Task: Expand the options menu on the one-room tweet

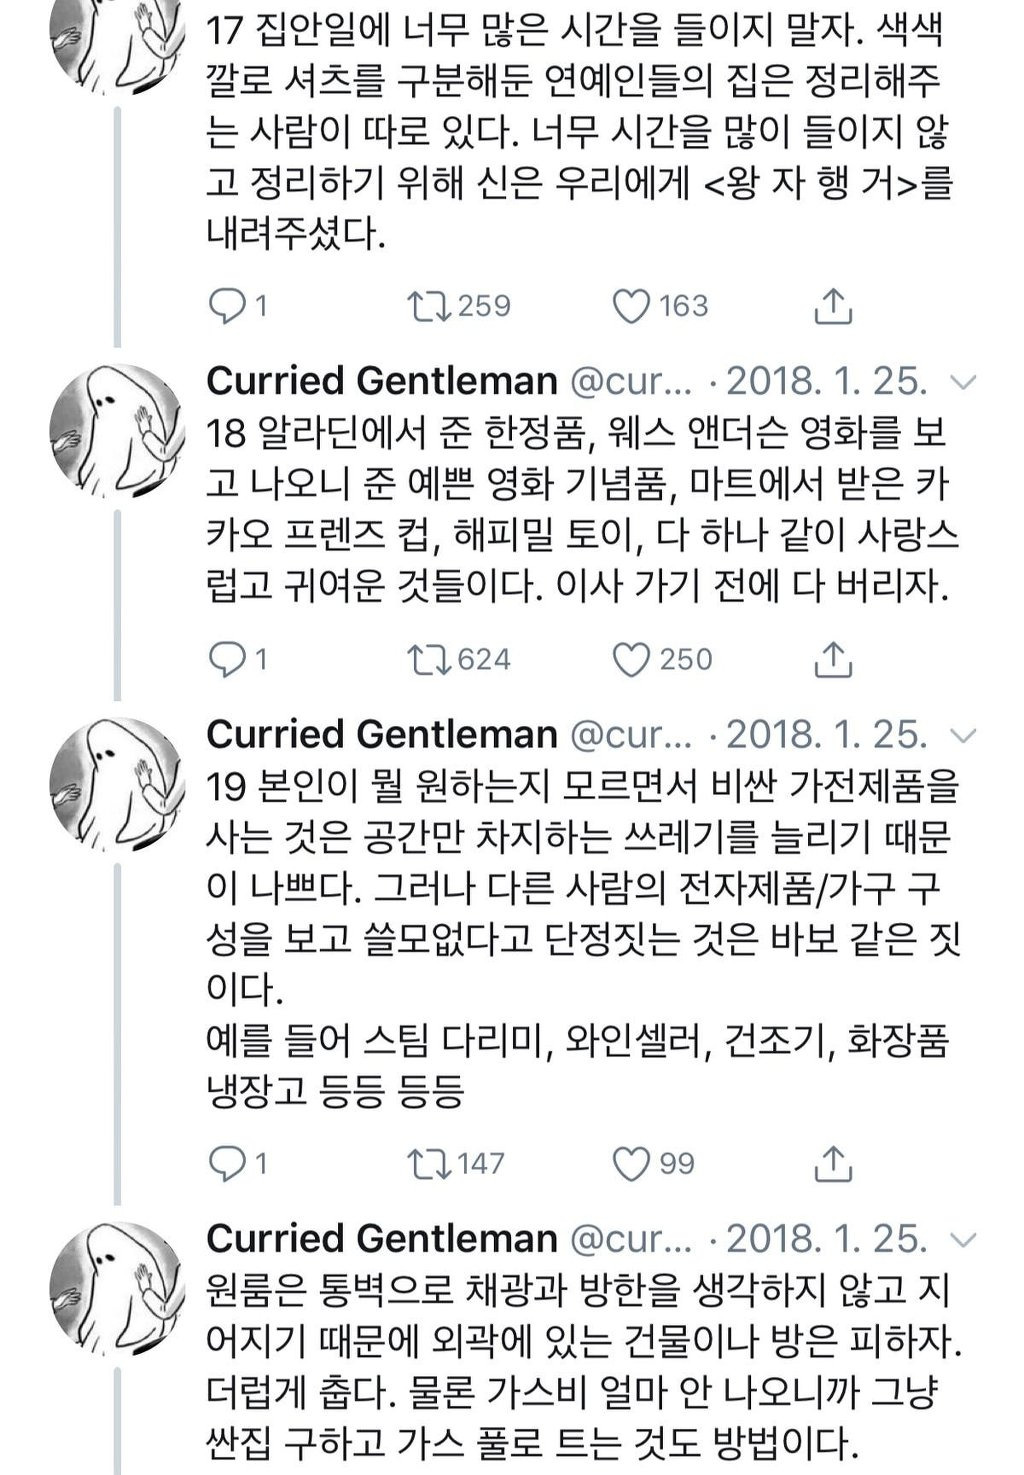Action: pyautogui.click(x=963, y=1240)
